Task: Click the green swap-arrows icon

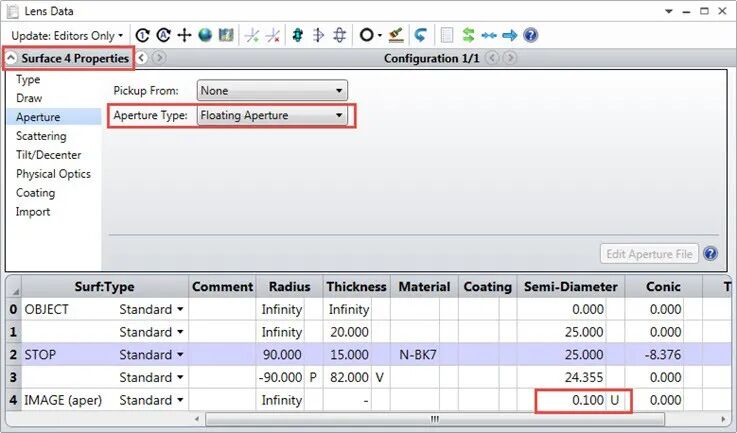Action: (468, 35)
